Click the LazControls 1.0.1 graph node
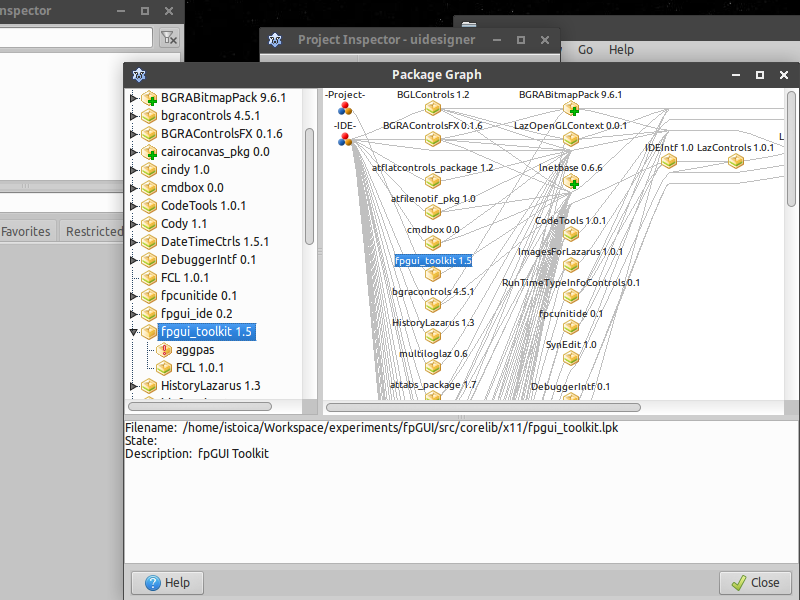The height and width of the screenshot is (600, 800). pos(735,160)
